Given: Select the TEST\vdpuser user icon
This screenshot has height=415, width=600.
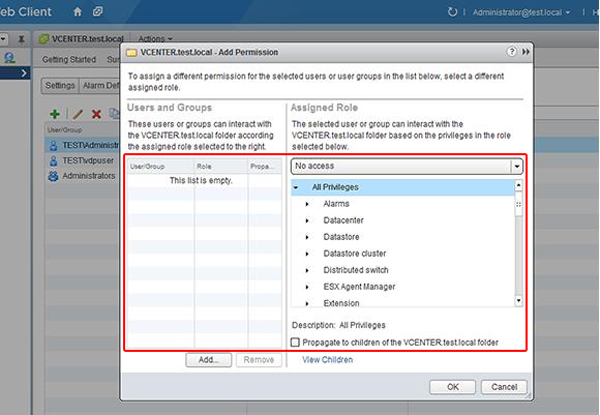Looking at the screenshot, I should pyautogui.click(x=54, y=161).
